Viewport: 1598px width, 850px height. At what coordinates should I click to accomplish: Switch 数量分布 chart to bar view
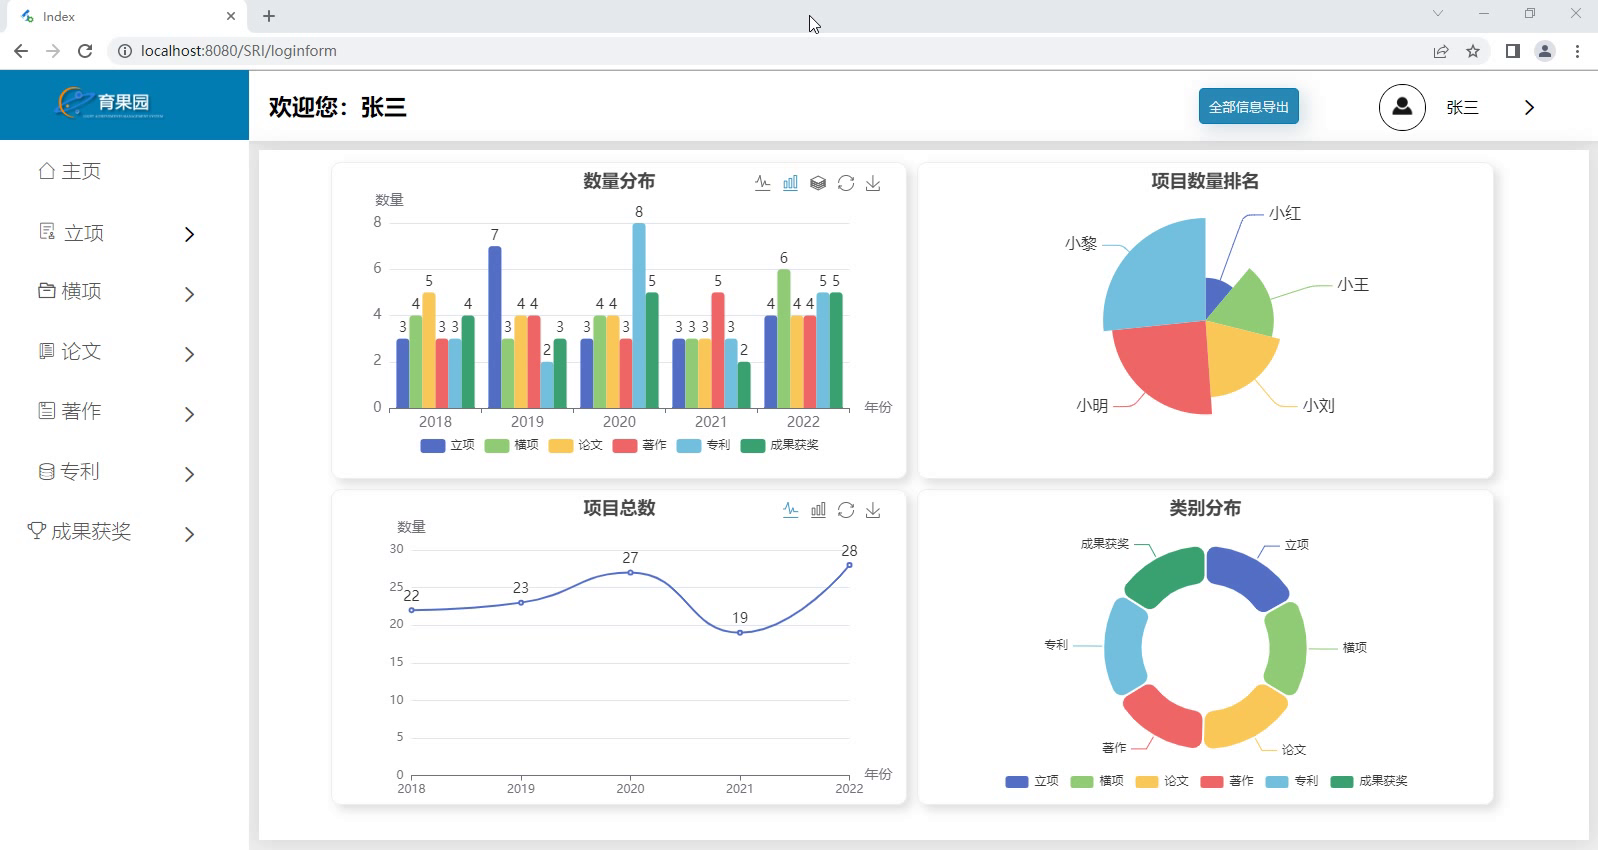point(790,183)
